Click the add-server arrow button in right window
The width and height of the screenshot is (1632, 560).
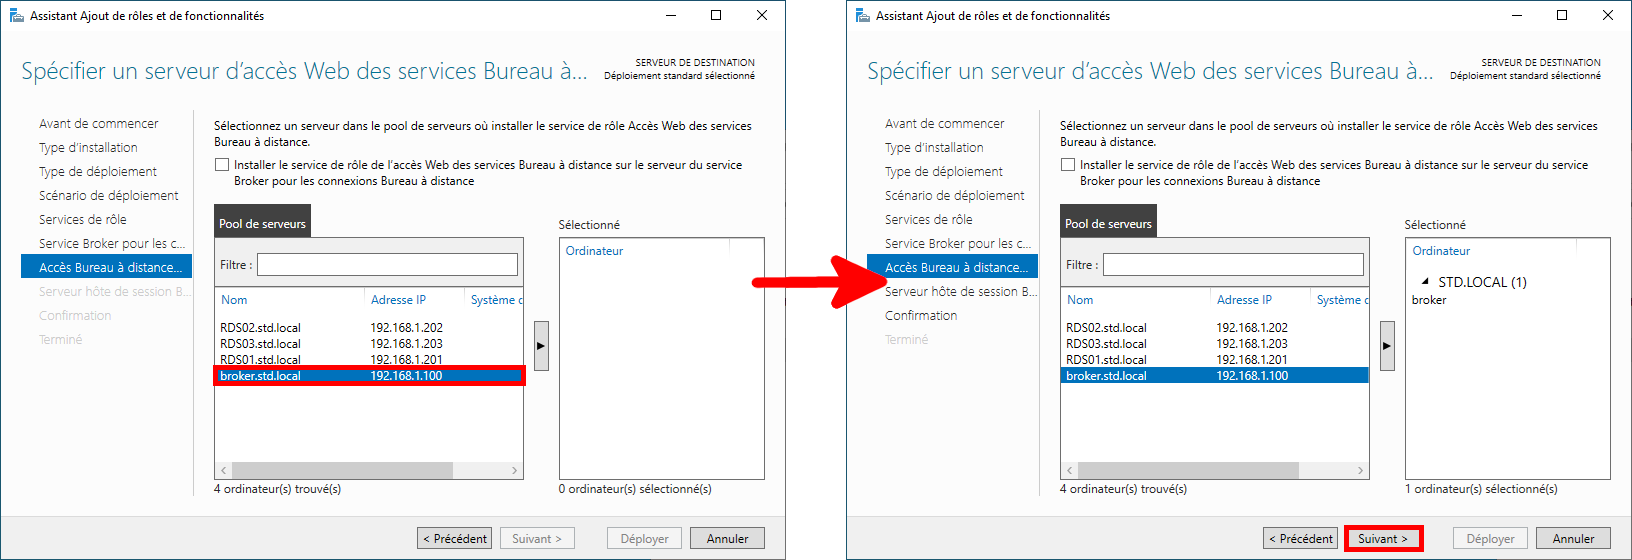(x=1387, y=346)
